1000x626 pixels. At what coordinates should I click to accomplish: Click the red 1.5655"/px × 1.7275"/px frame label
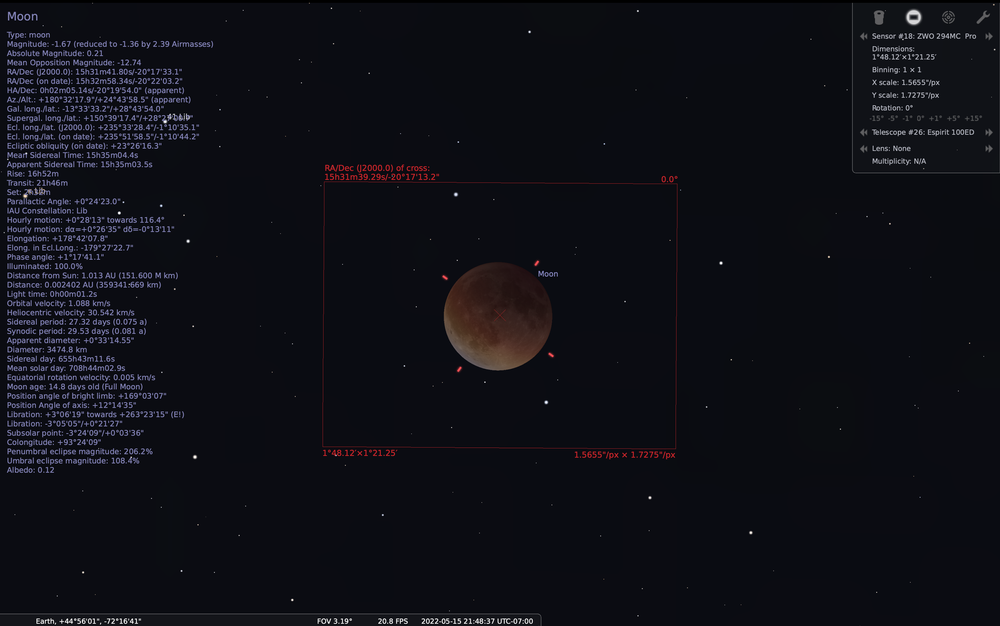624,455
